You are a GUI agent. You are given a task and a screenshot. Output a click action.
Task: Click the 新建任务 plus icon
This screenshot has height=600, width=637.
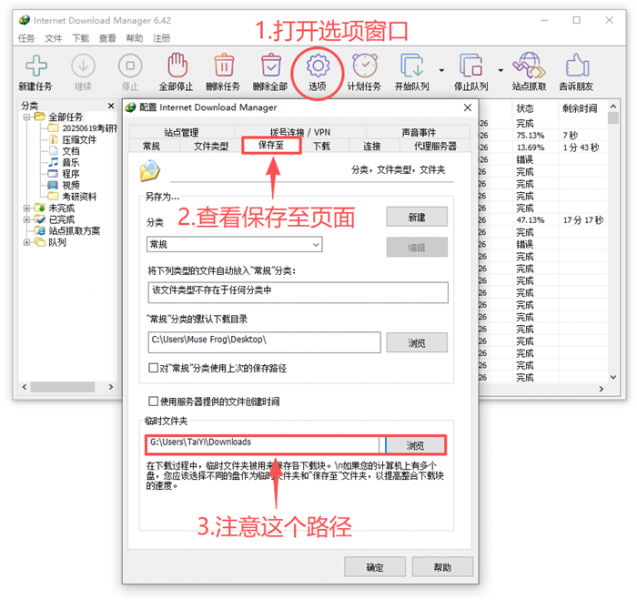[x=36, y=65]
